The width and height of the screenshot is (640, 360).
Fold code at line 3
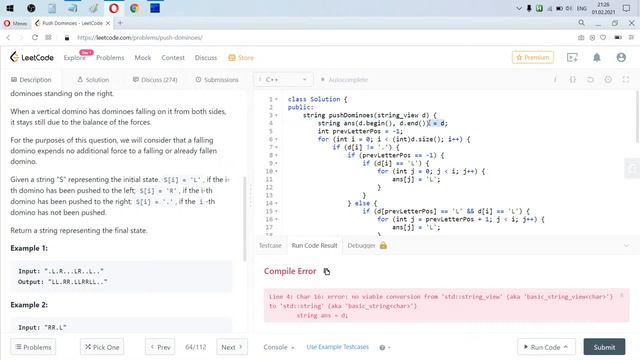coord(276,115)
